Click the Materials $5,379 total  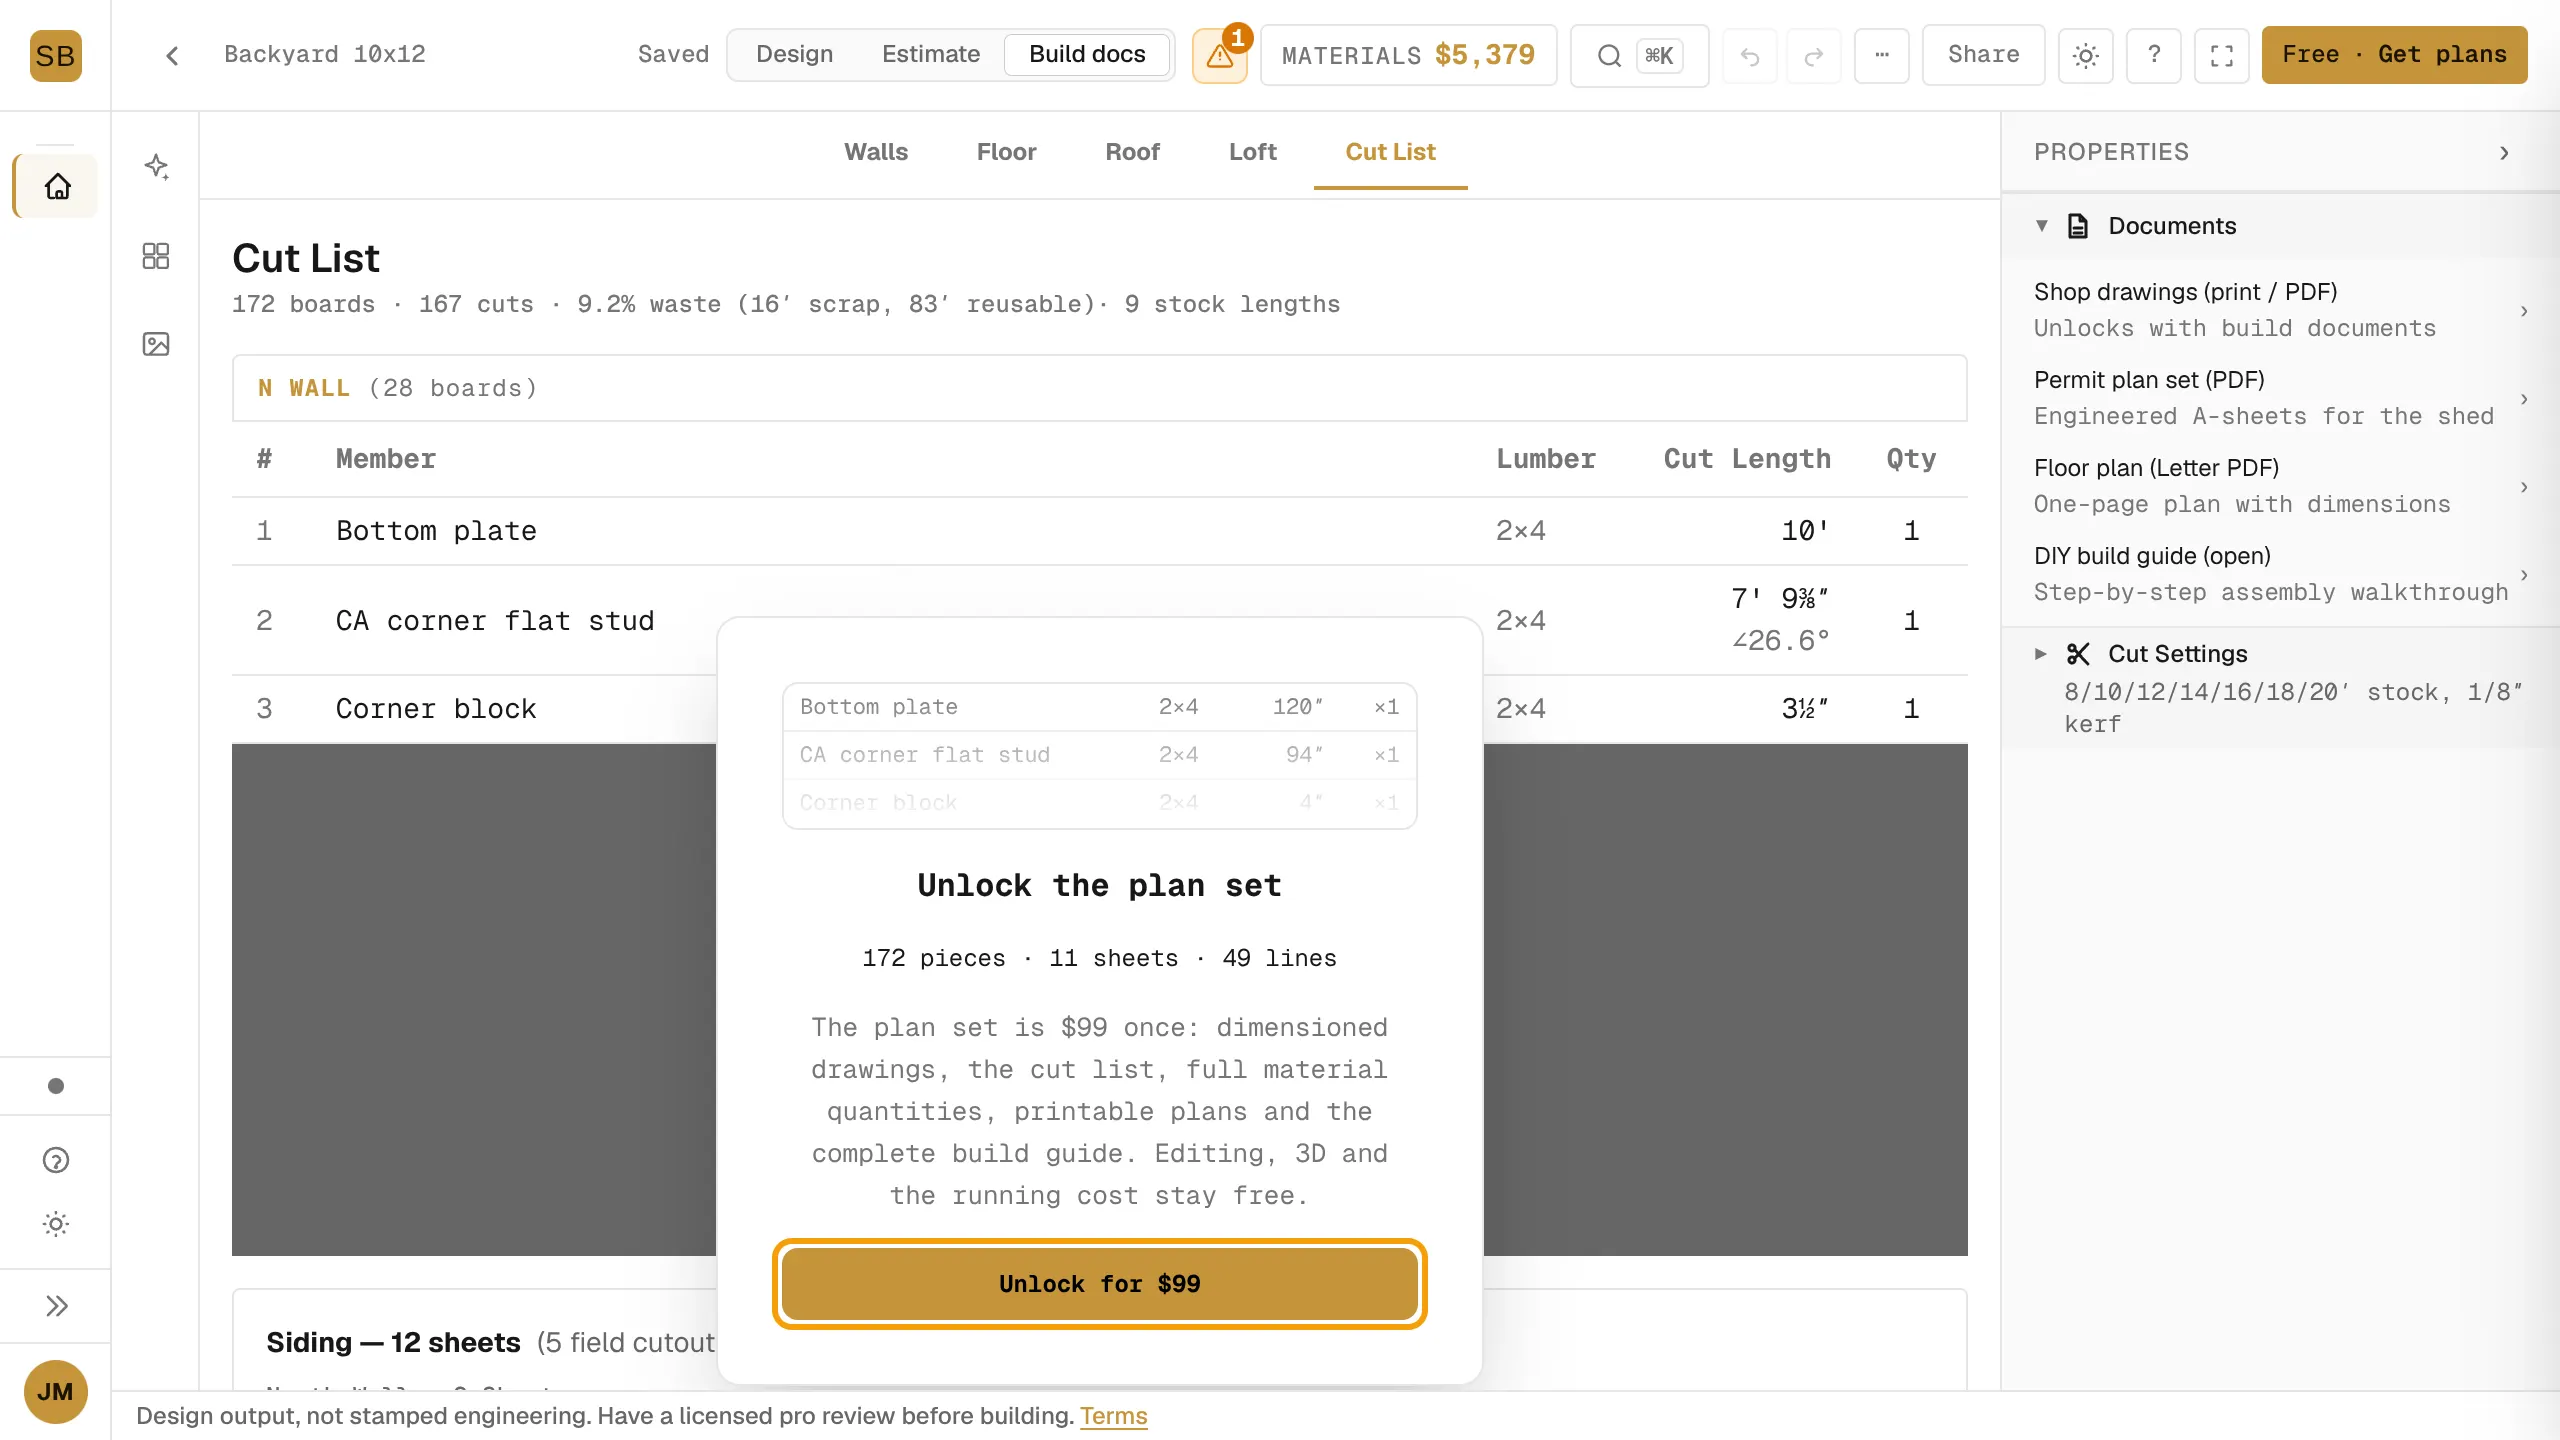coord(1408,55)
